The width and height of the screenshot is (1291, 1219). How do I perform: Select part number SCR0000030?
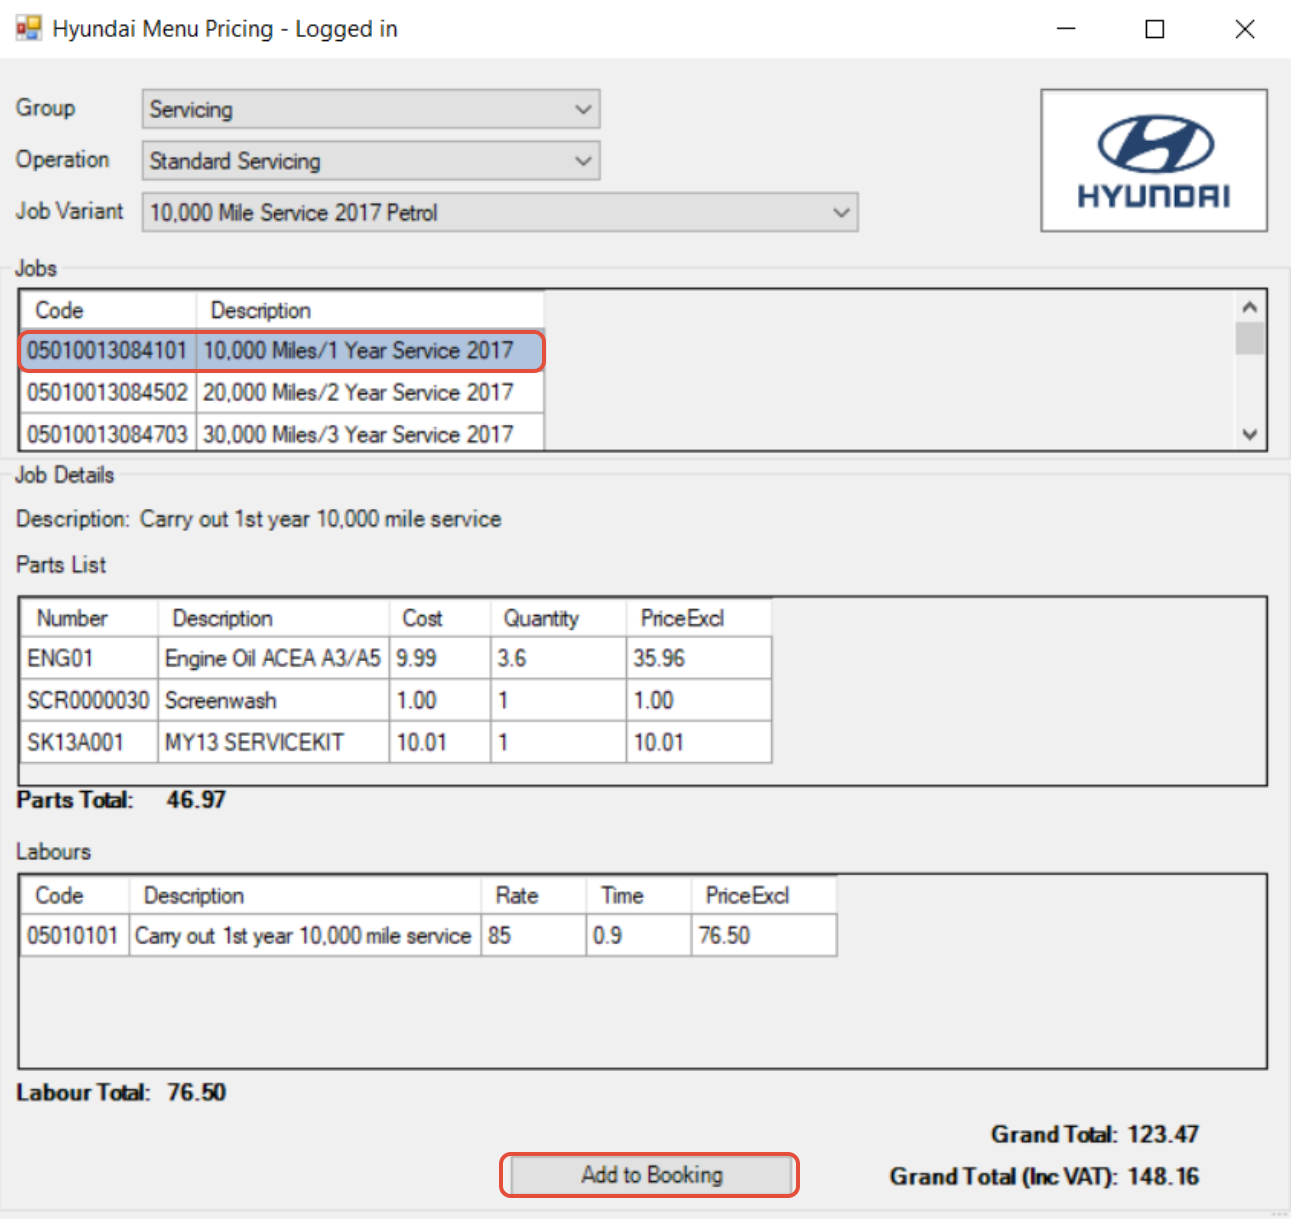click(89, 701)
